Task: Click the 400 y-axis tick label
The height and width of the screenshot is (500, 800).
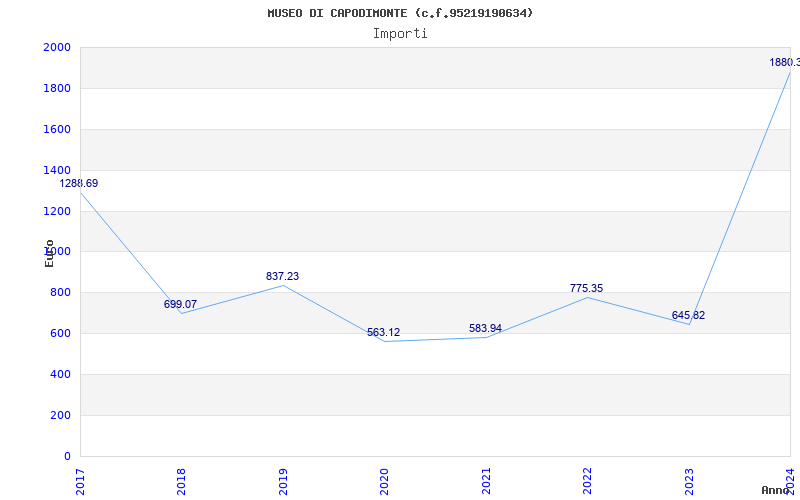Action: click(x=61, y=374)
